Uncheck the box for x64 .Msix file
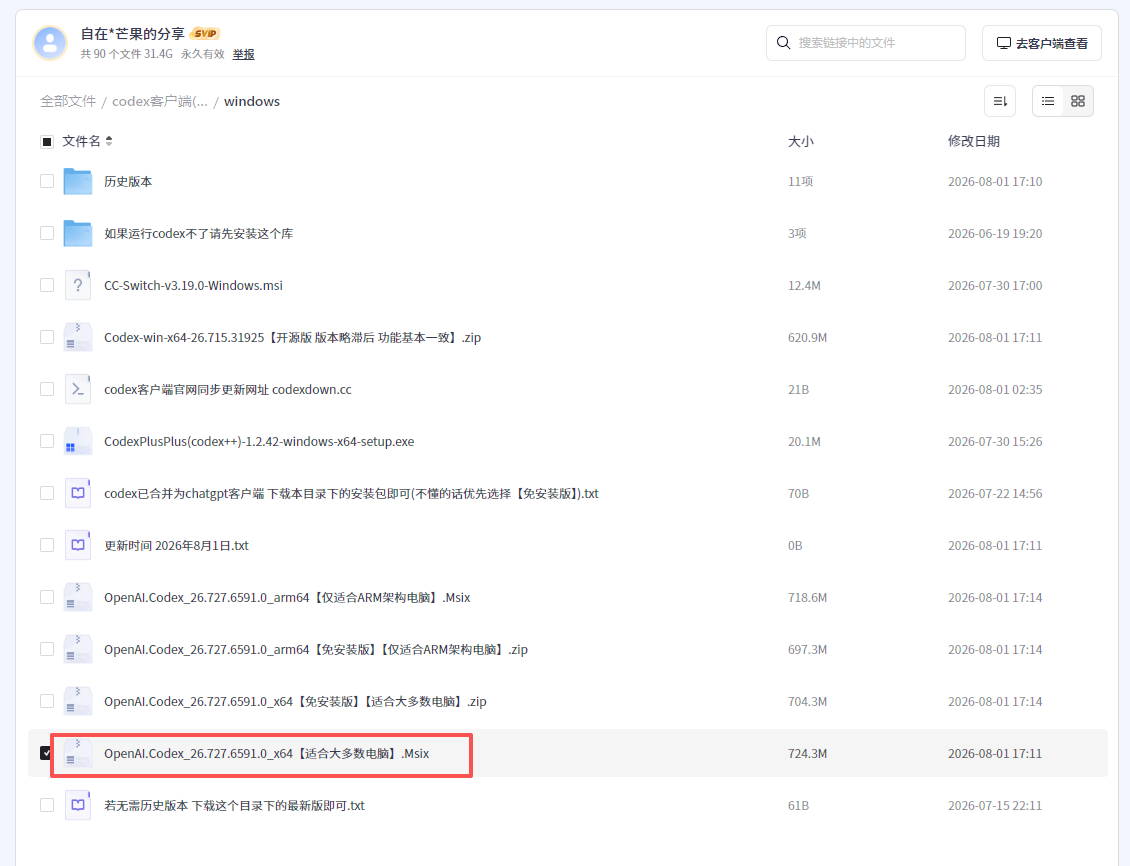The width and height of the screenshot is (1130, 866). 46,753
